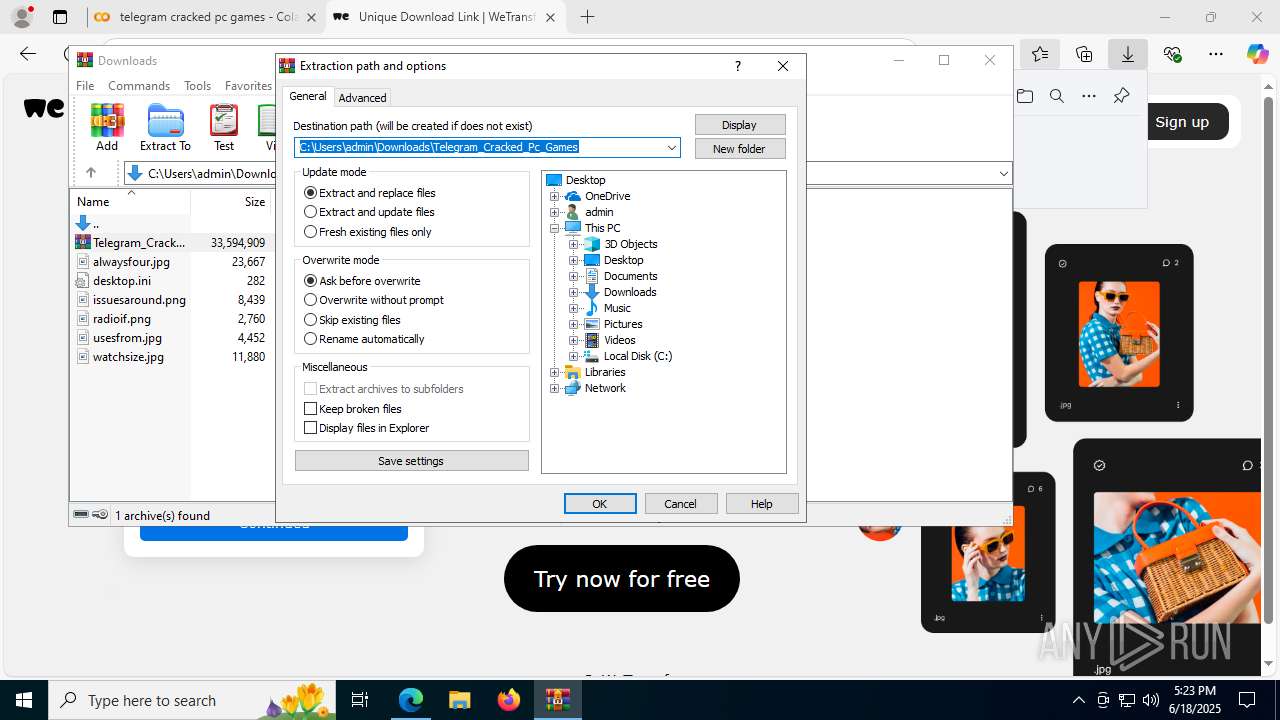Select Skip existing files
The image size is (1280, 720).
352,320
